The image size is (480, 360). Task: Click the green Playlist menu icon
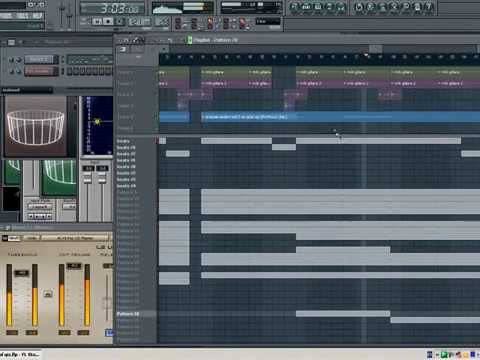[189, 40]
